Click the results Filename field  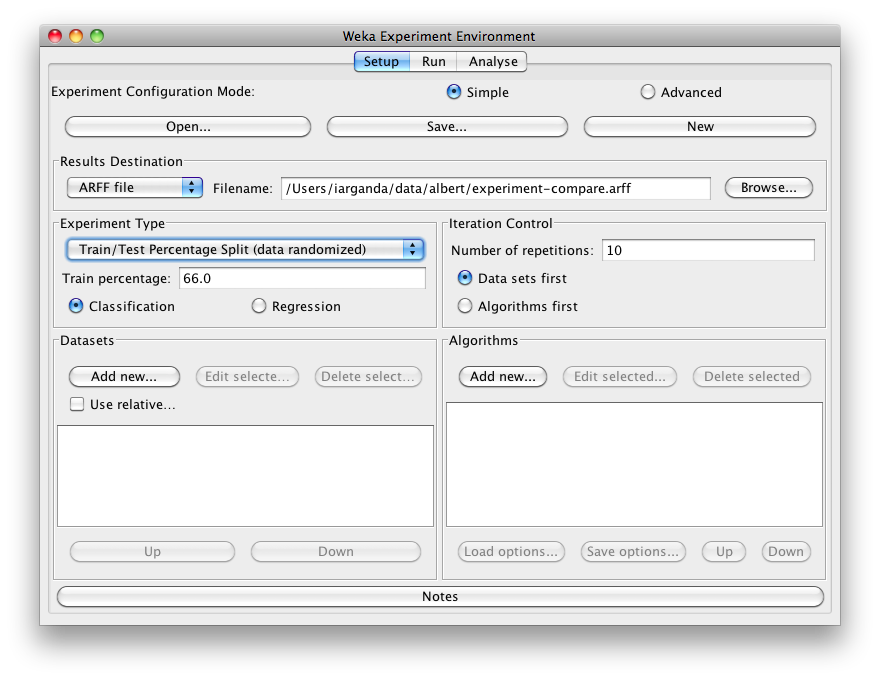pos(496,189)
